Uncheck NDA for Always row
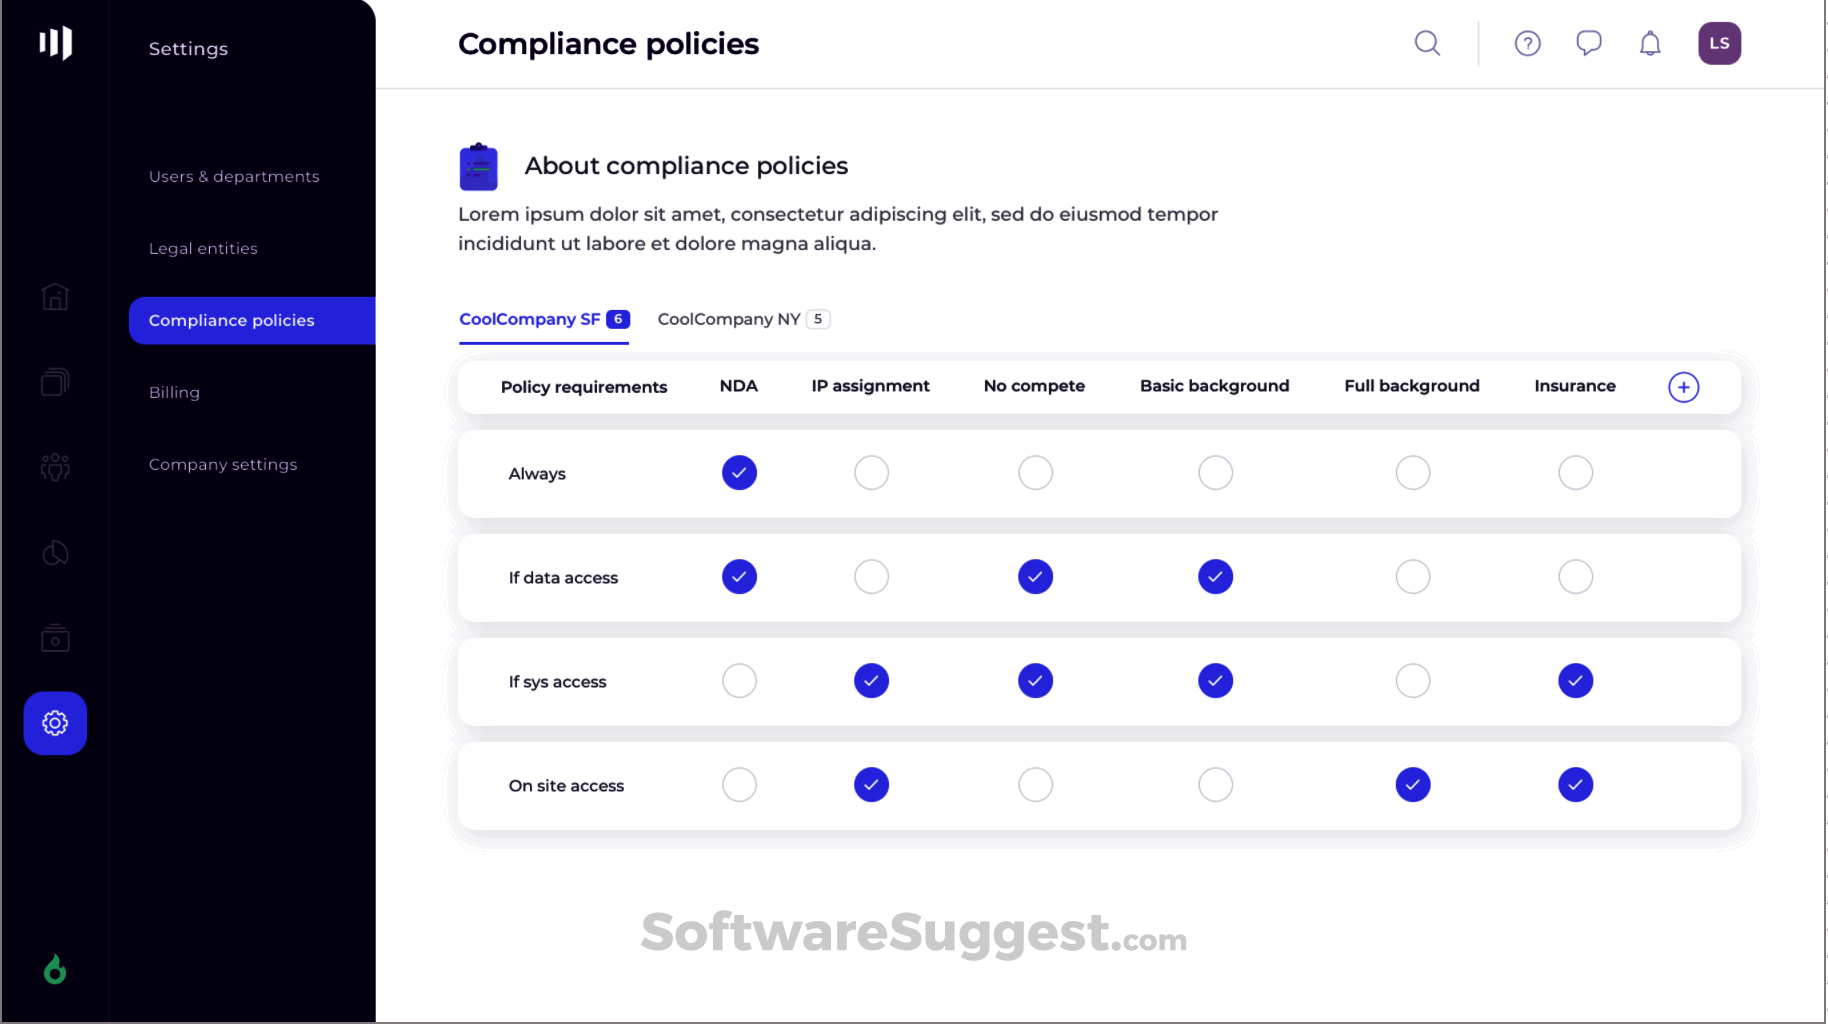 tap(739, 473)
